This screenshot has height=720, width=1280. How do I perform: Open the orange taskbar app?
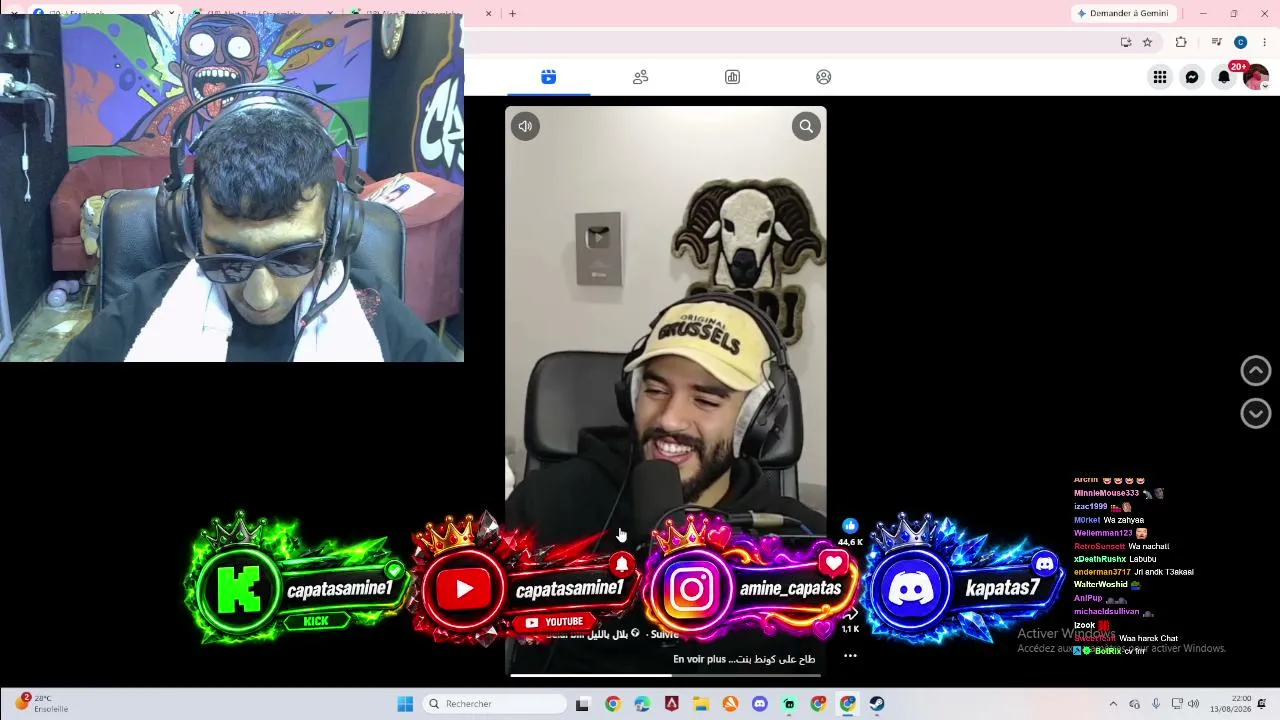(730, 704)
